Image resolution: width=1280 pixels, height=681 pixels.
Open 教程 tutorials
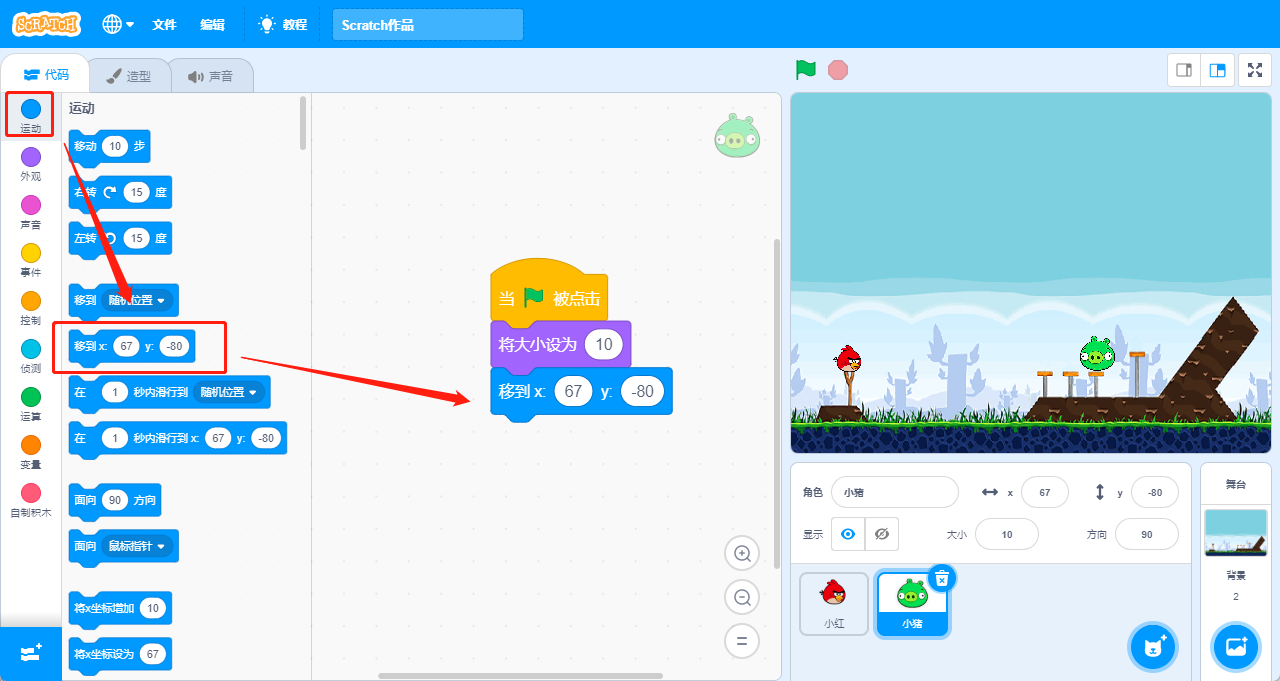283,24
